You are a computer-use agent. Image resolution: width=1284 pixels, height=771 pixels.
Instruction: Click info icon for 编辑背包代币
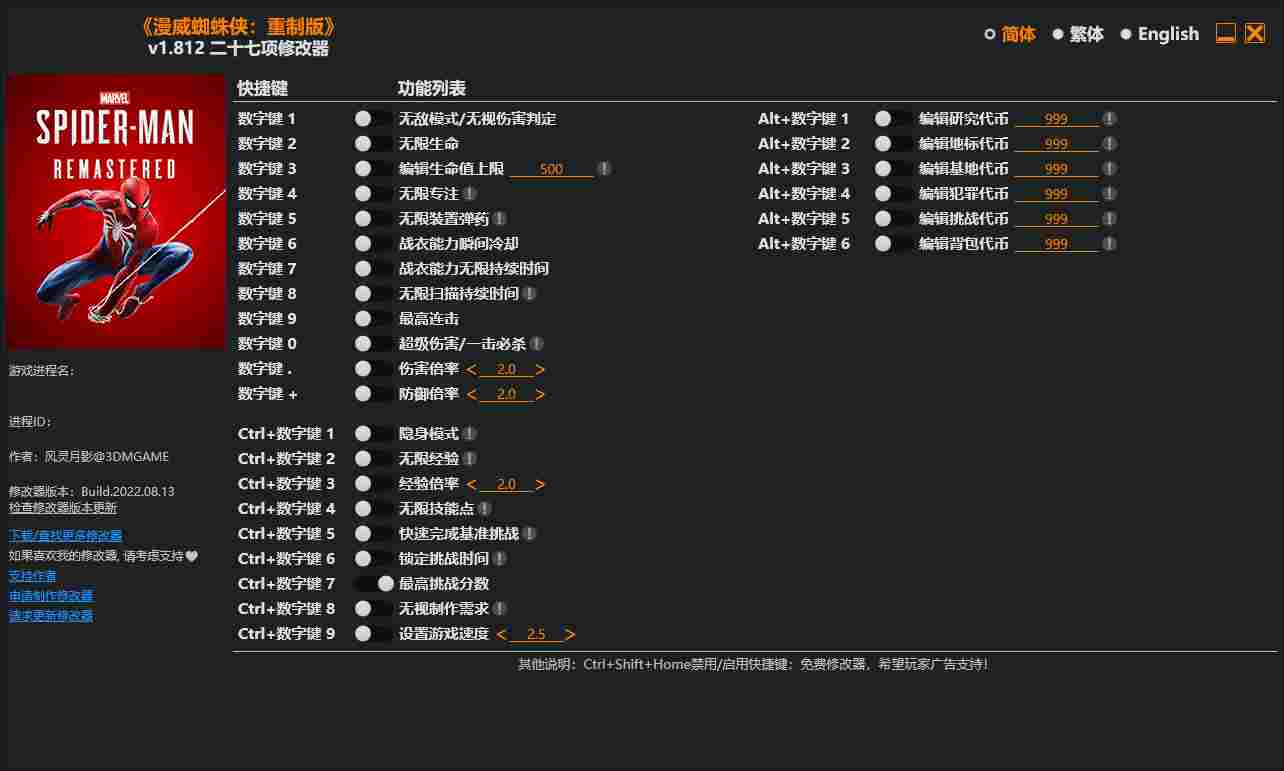[1109, 244]
